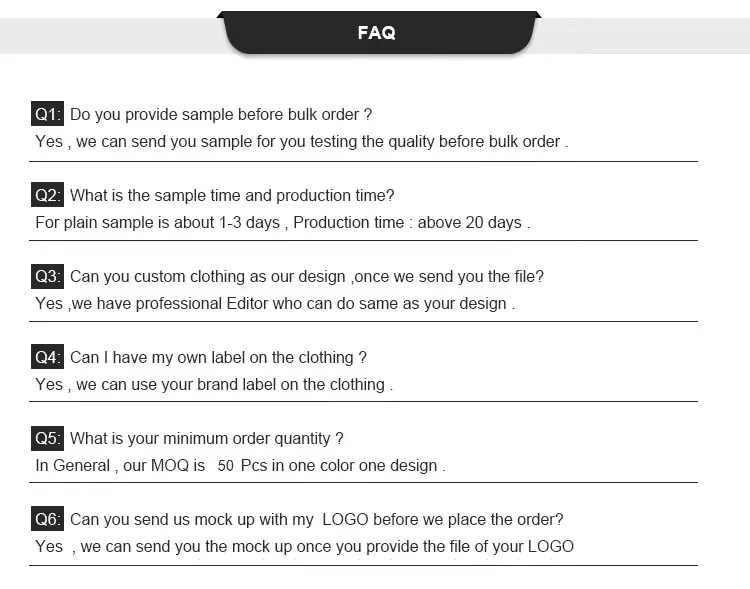Click the Q1 label badge

pyautogui.click(x=47, y=114)
